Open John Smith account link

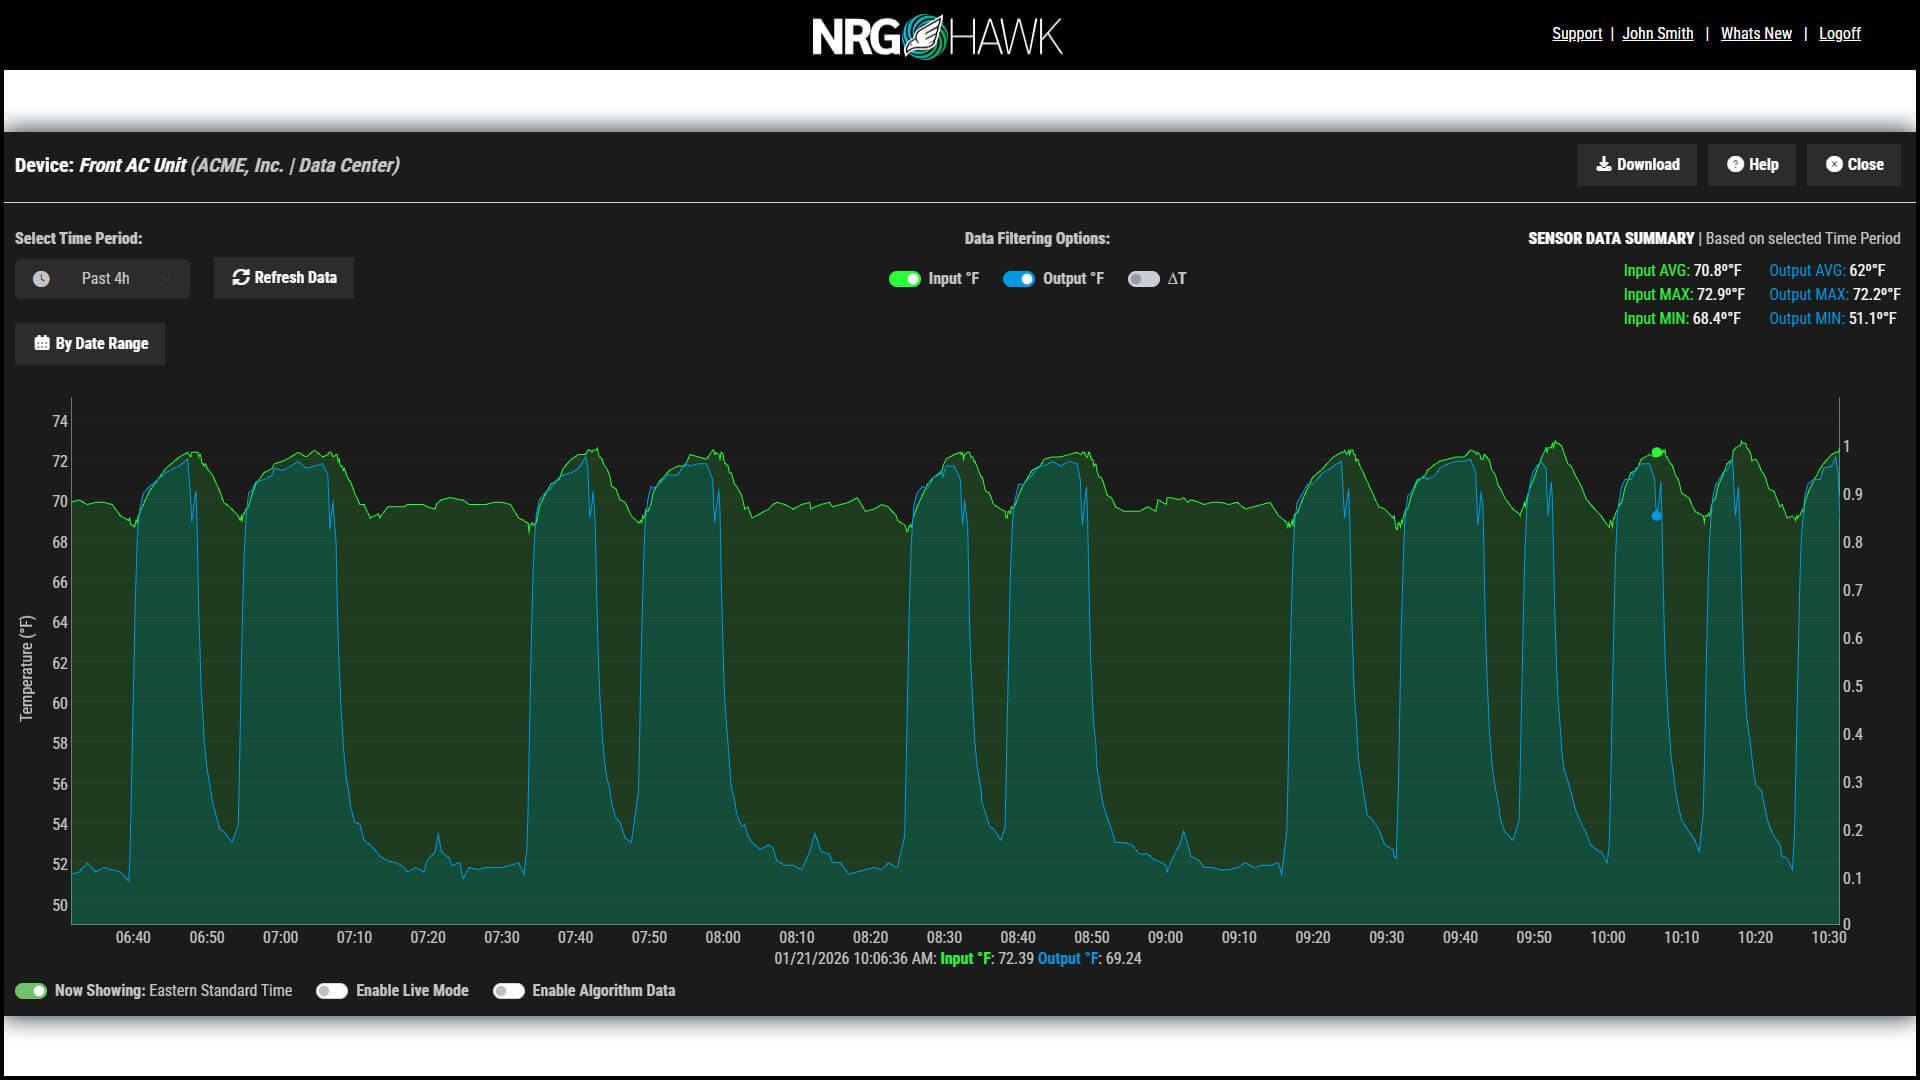tap(1657, 33)
